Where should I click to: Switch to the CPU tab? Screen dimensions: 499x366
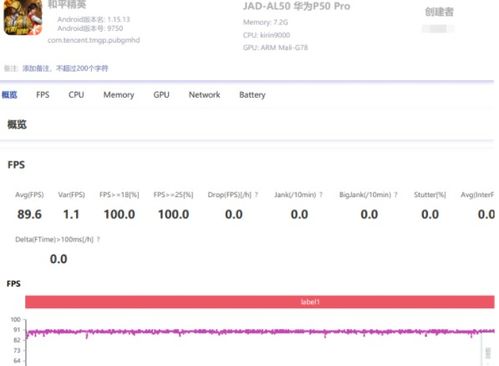(x=76, y=95)
